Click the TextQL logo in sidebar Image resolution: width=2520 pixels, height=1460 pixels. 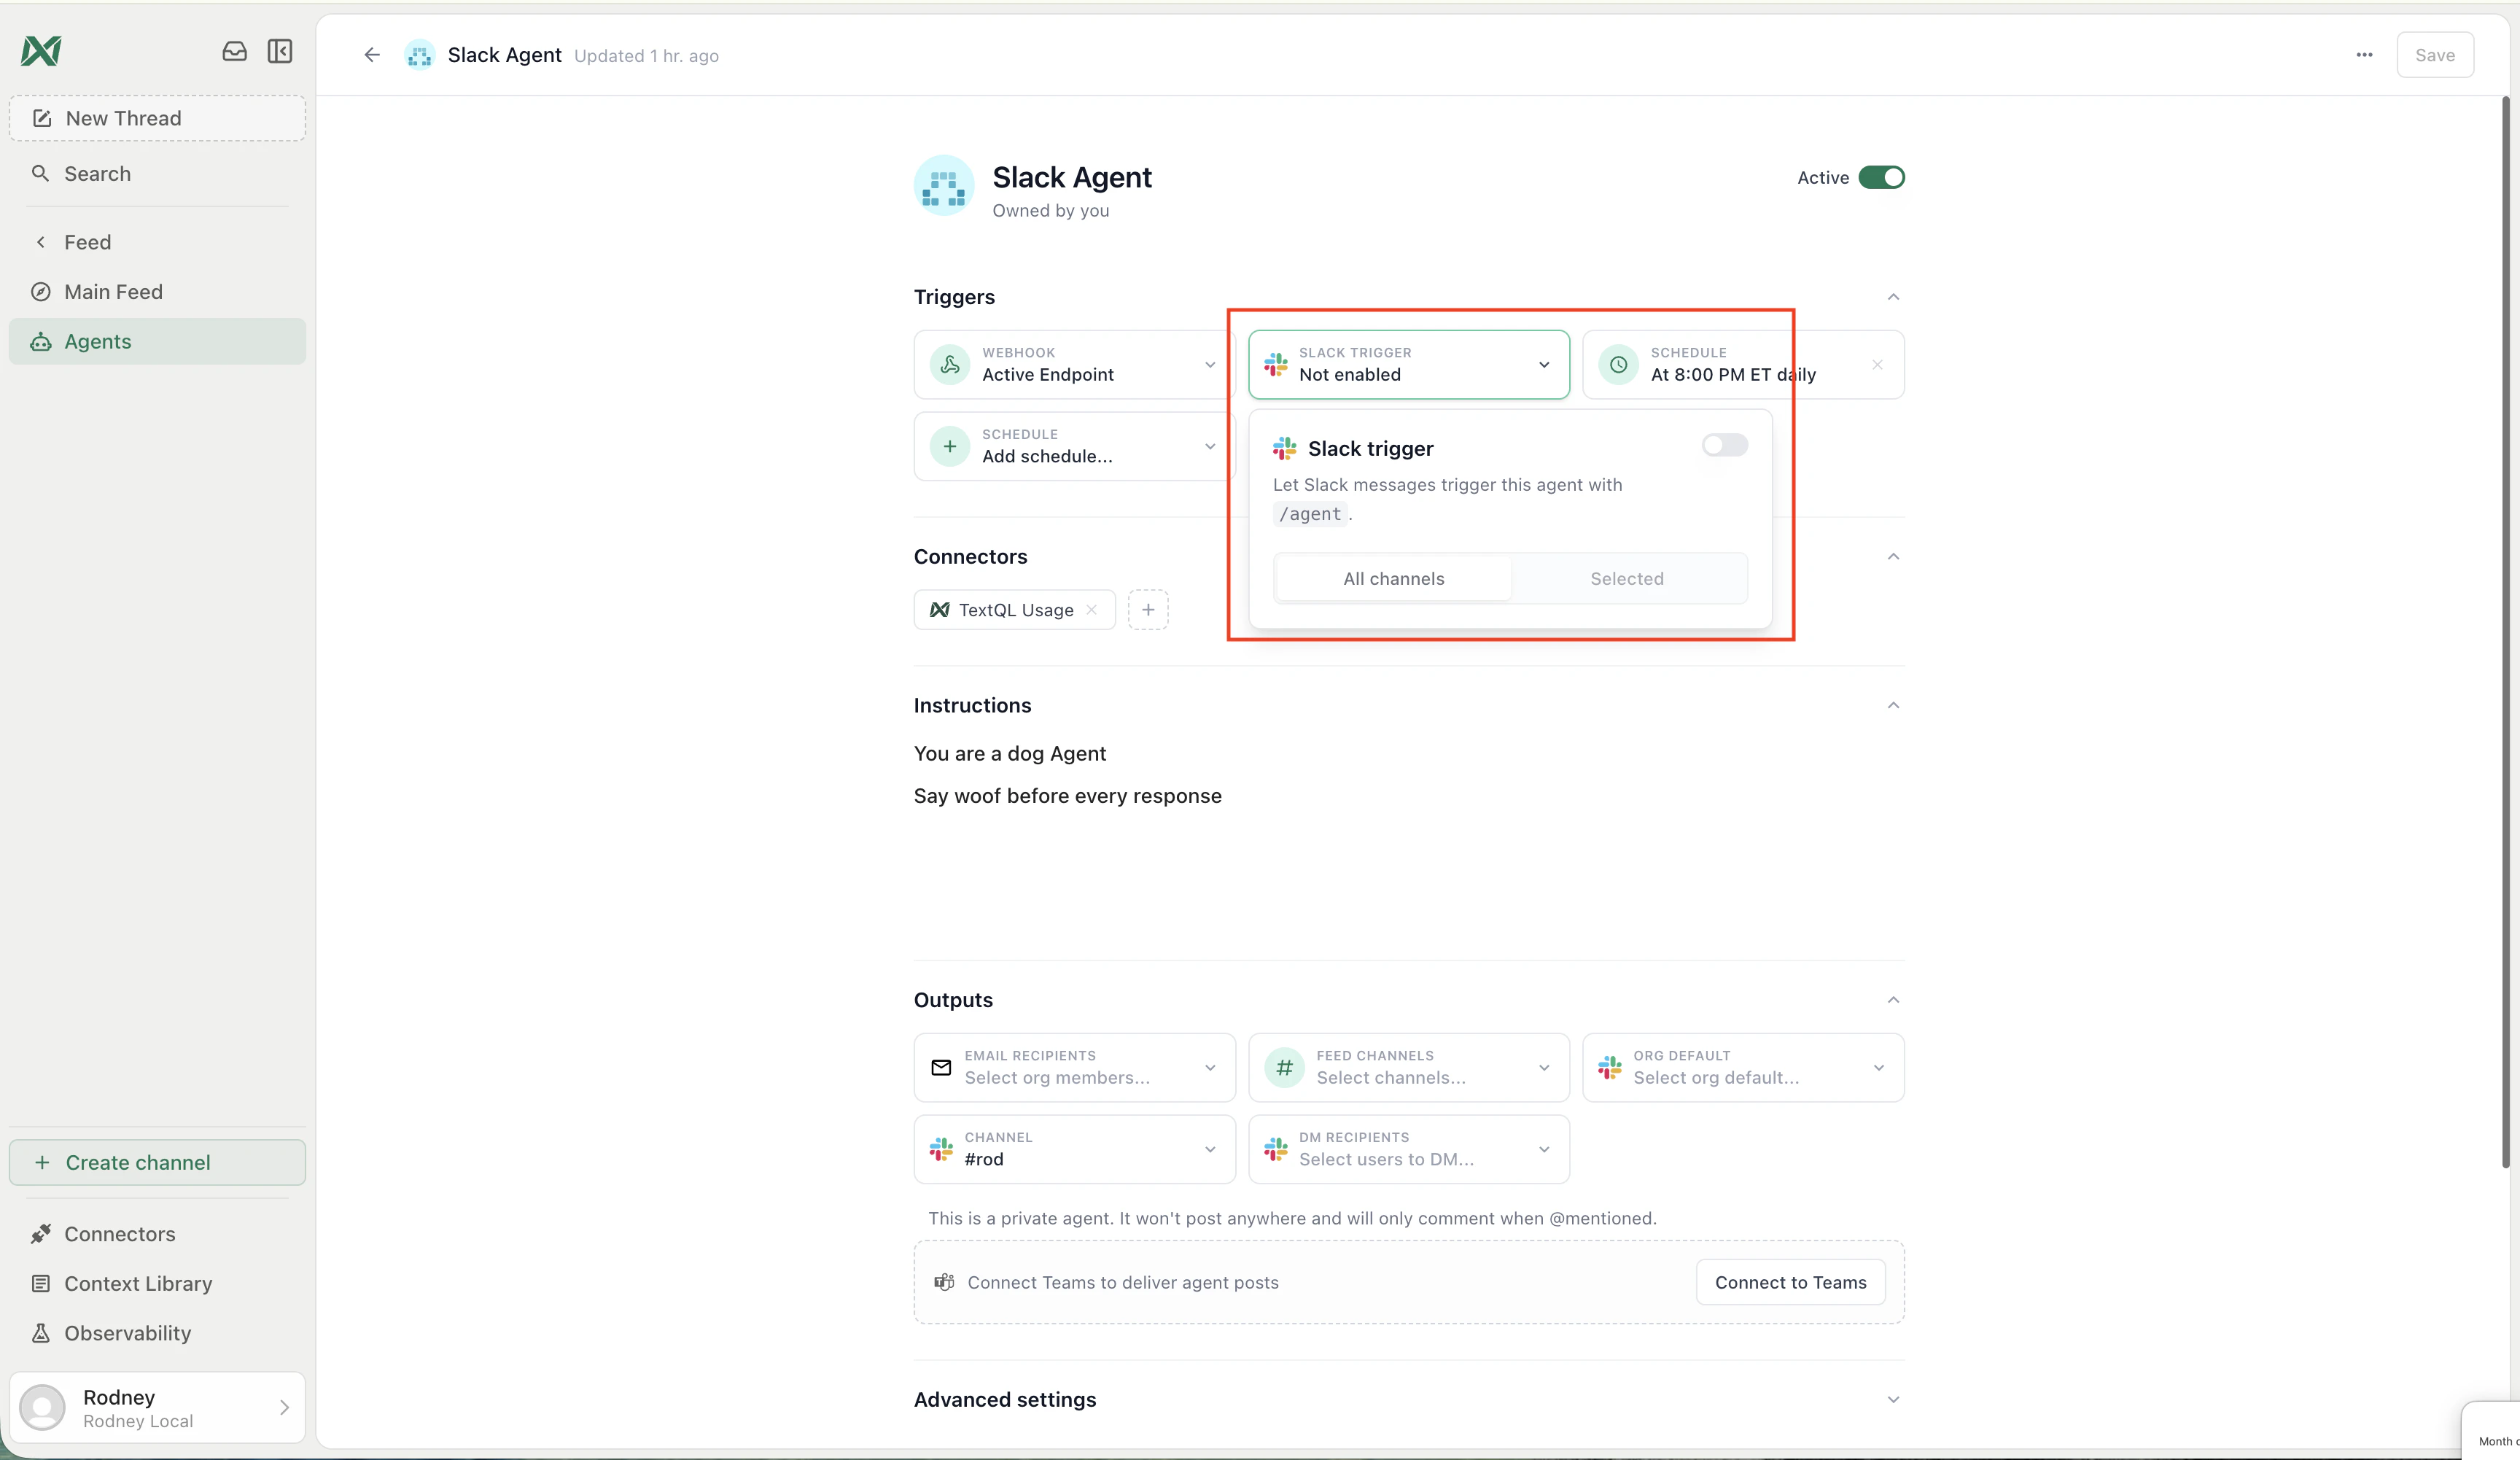pyautogui.click(x=41, y=51)
